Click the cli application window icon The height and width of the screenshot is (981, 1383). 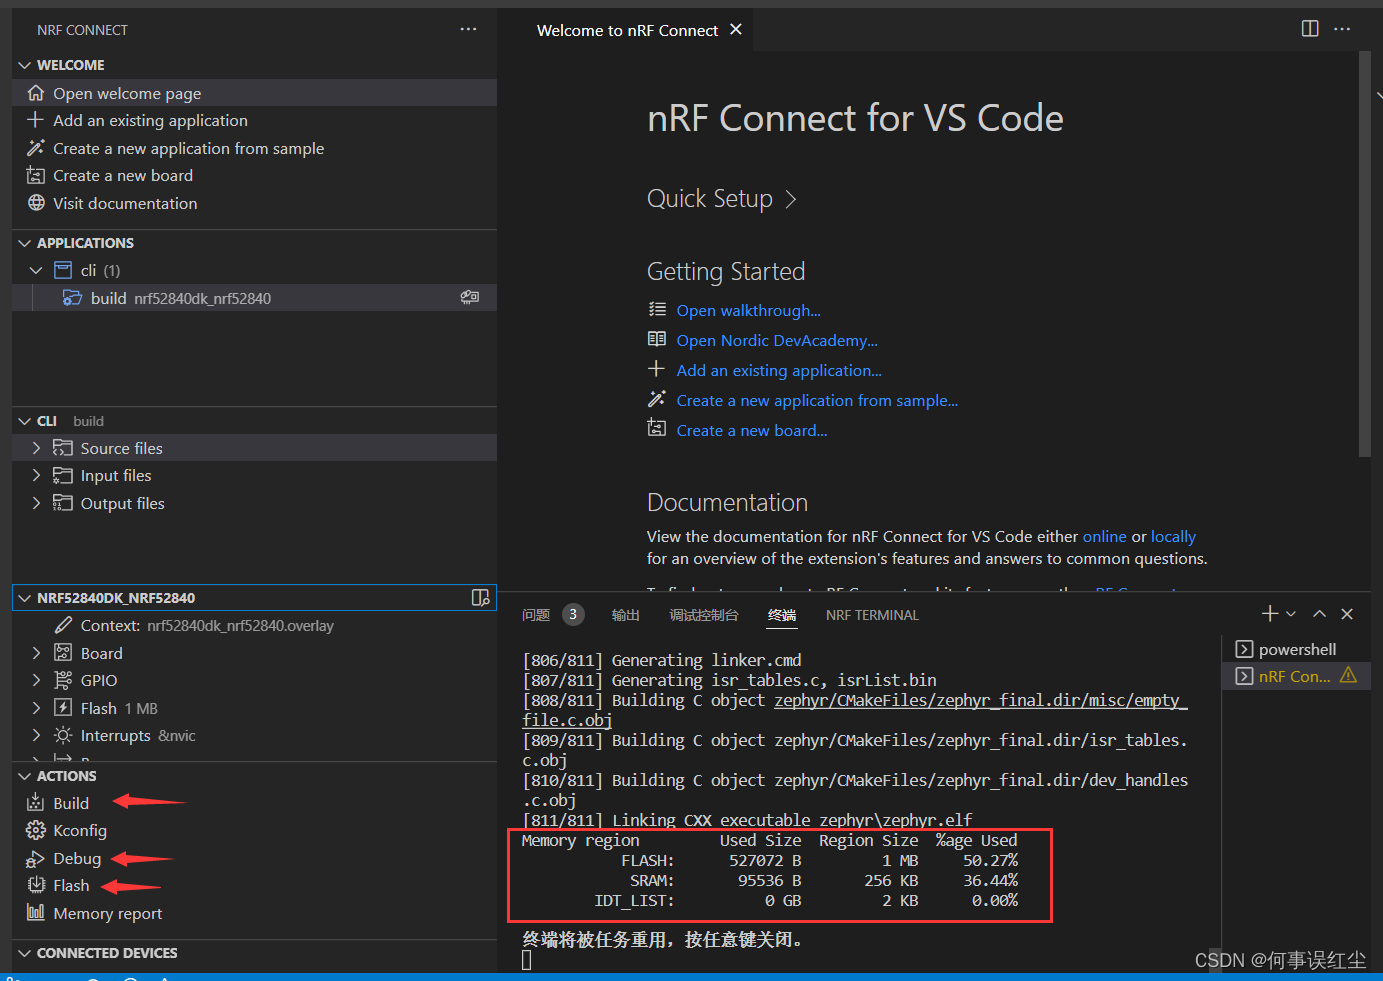63,270
